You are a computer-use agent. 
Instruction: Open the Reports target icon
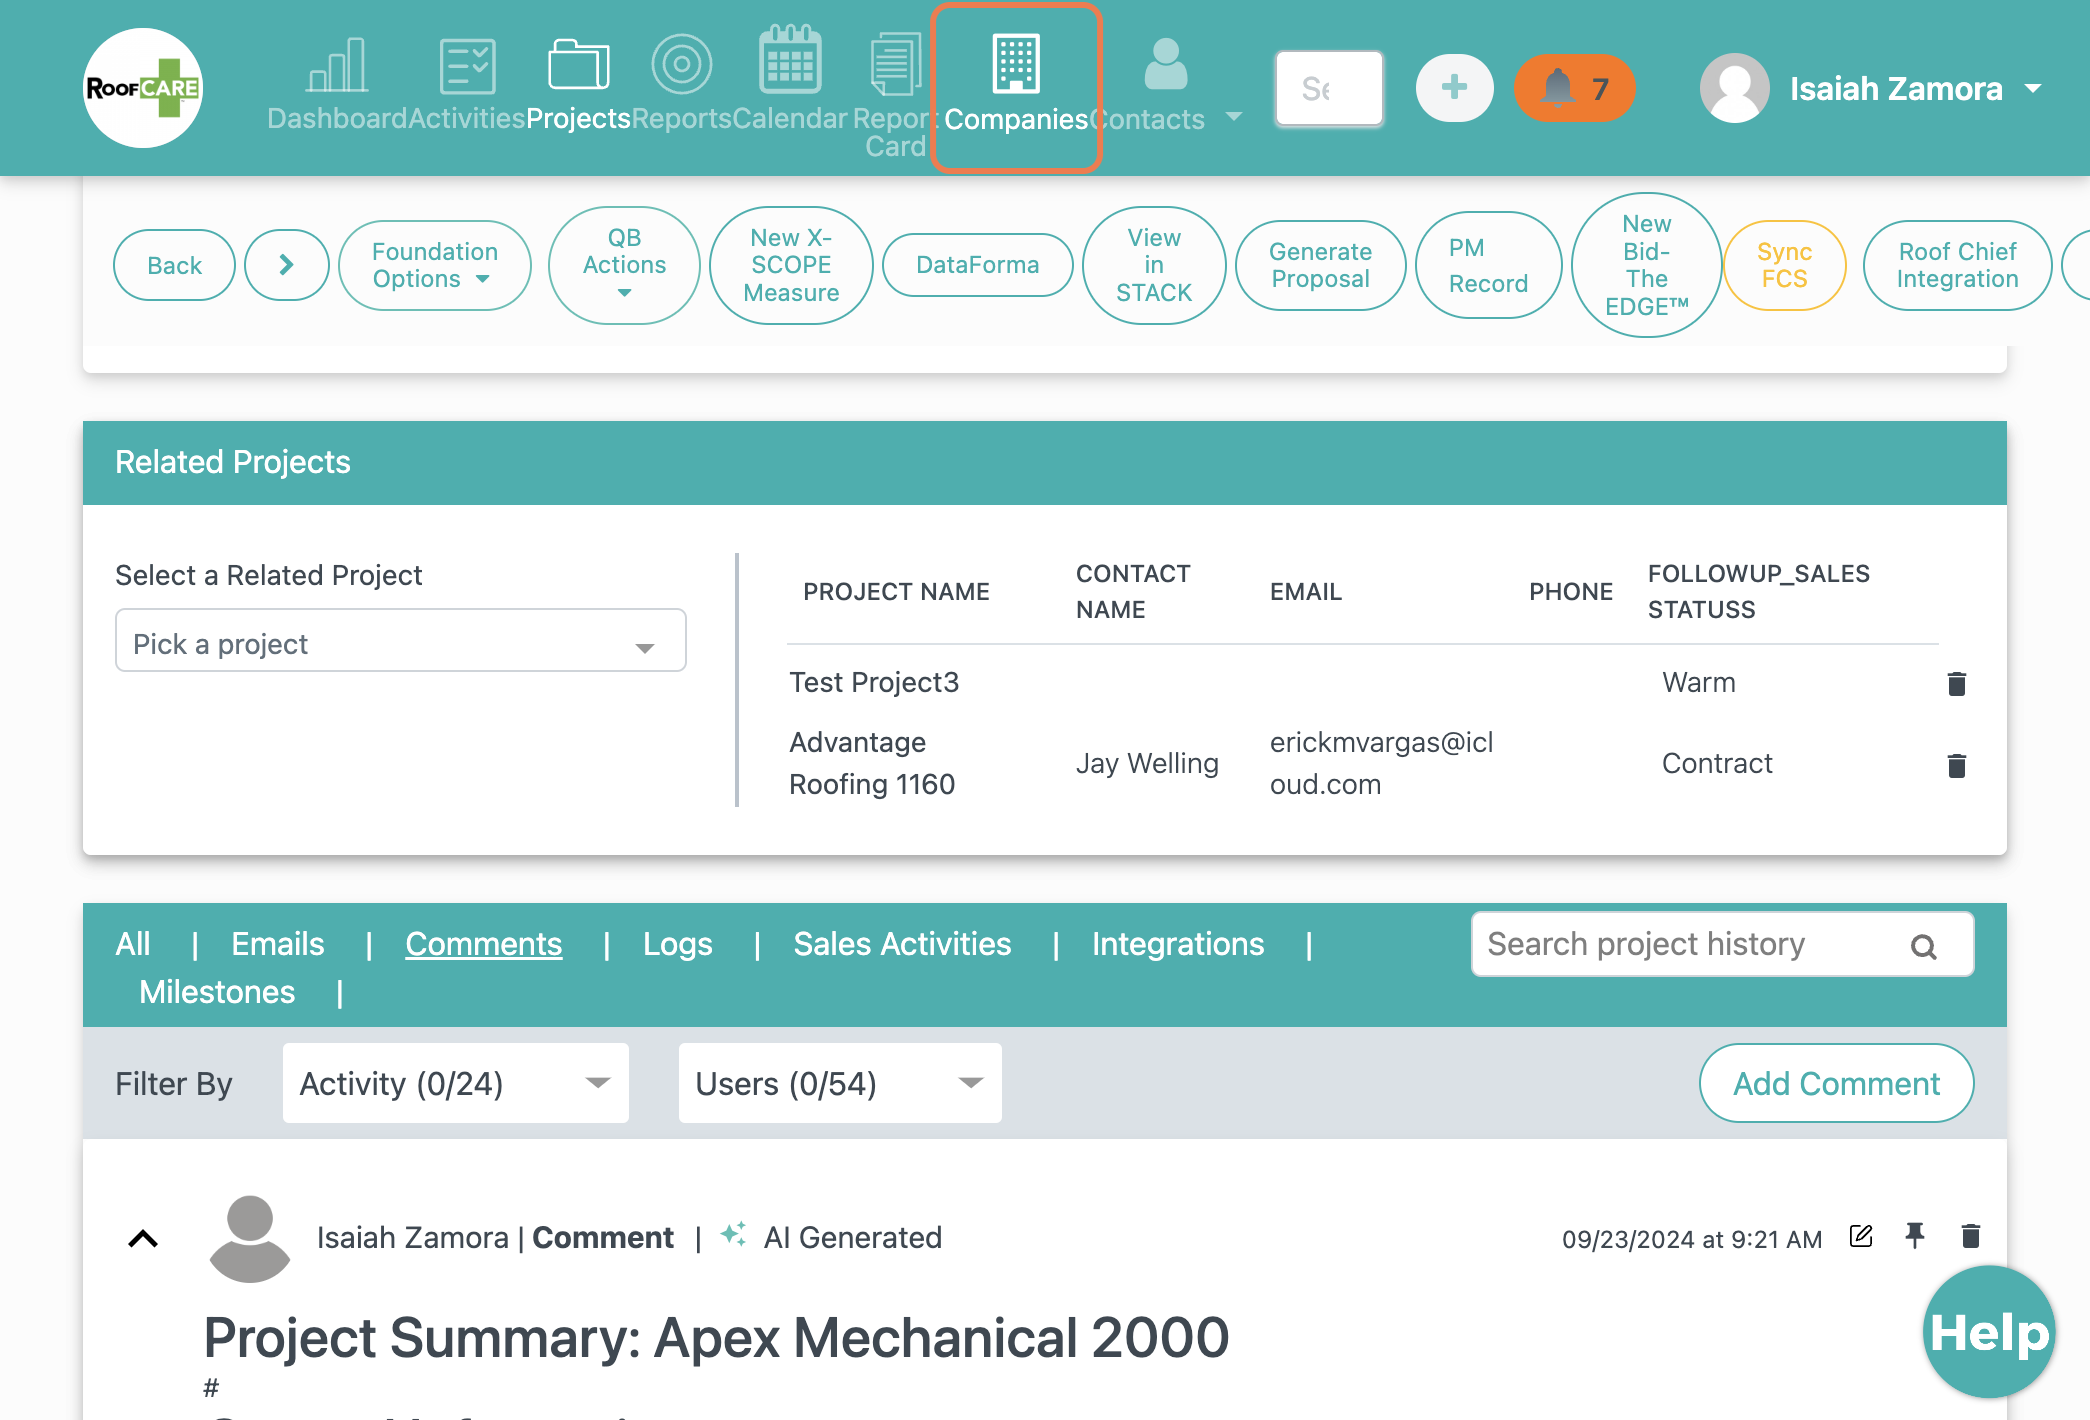pos(681,66)
